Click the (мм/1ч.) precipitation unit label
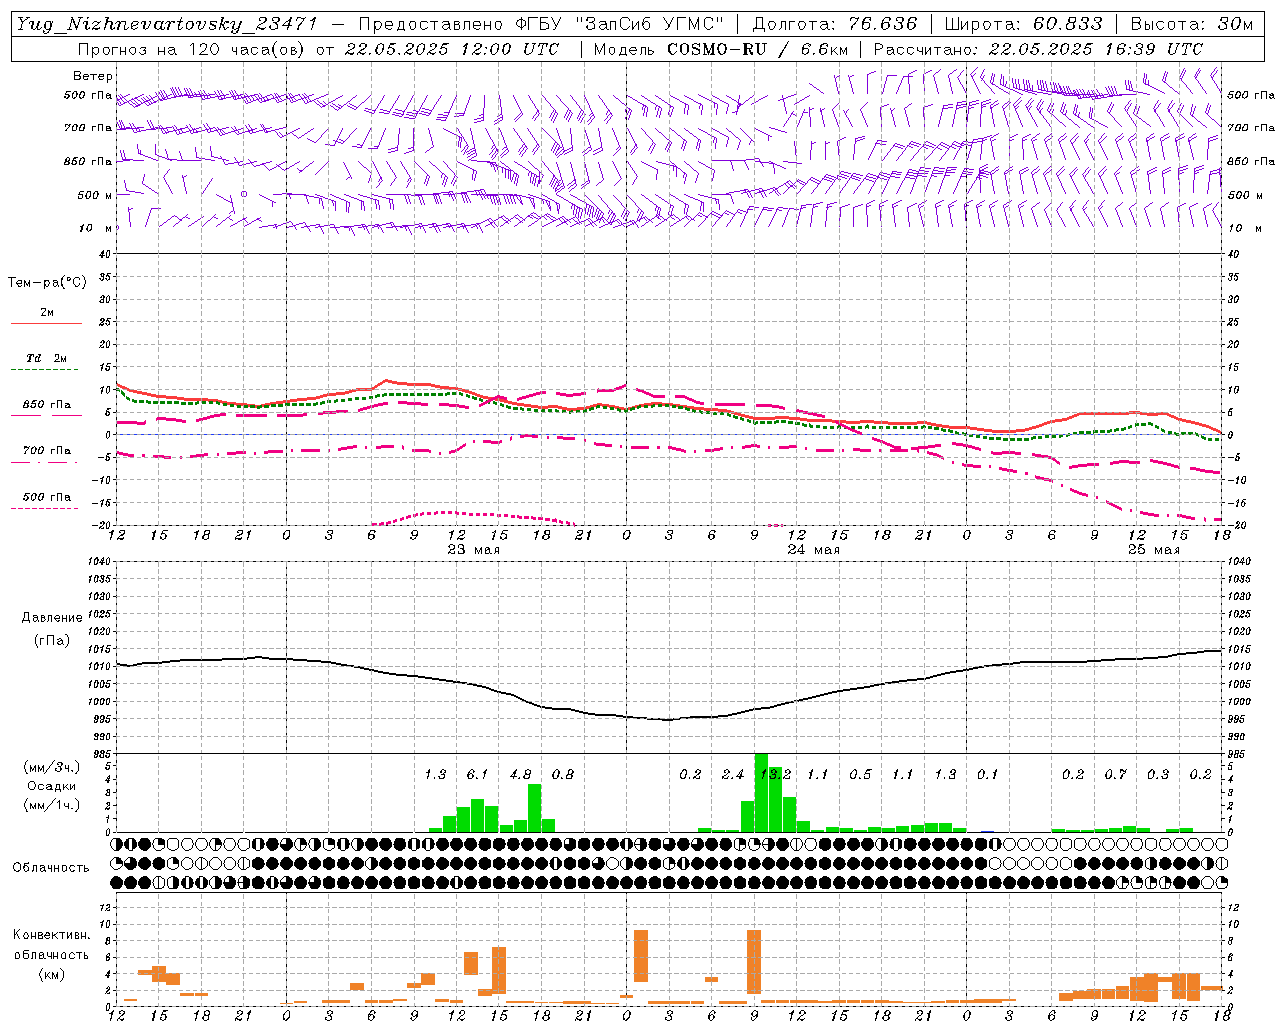This screenshot has height=1024, width=1280. (x=51, y=805)
